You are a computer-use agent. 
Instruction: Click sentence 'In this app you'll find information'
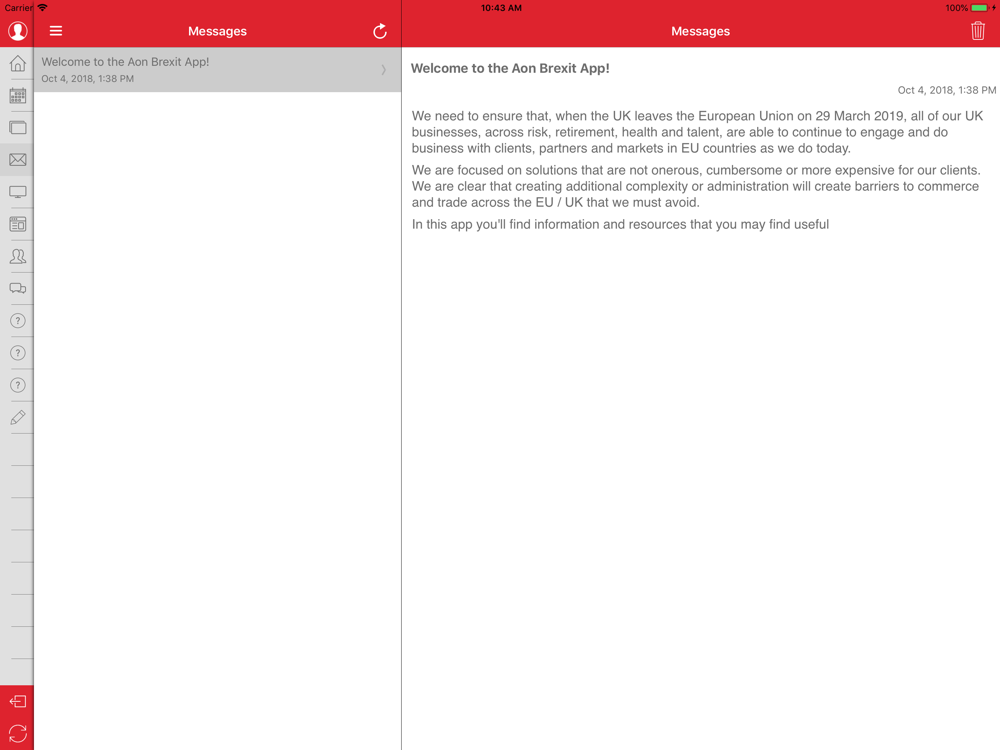(x=620, y=224)
